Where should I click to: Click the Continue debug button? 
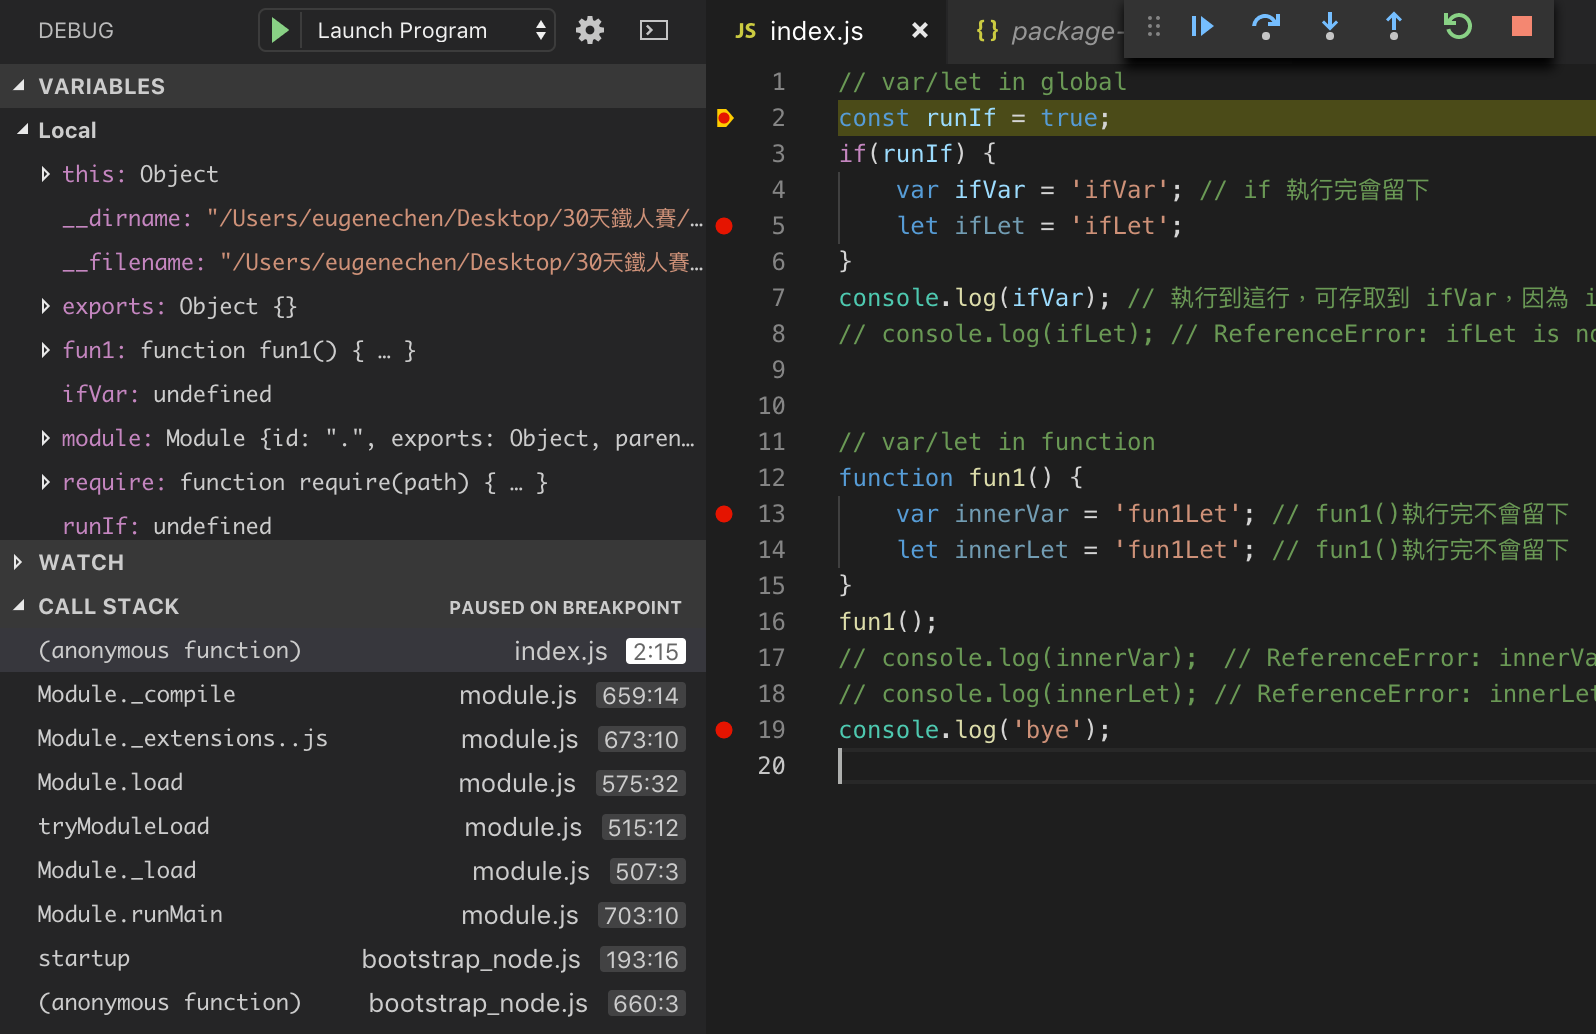click(x=1202, y=27)
